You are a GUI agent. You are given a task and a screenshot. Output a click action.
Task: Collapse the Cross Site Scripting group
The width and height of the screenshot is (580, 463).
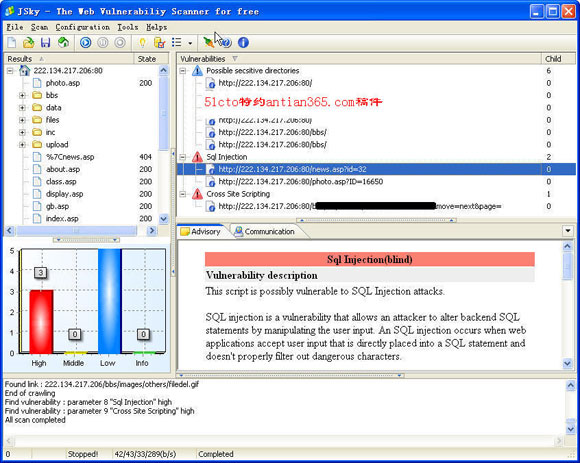click(183, 194)
